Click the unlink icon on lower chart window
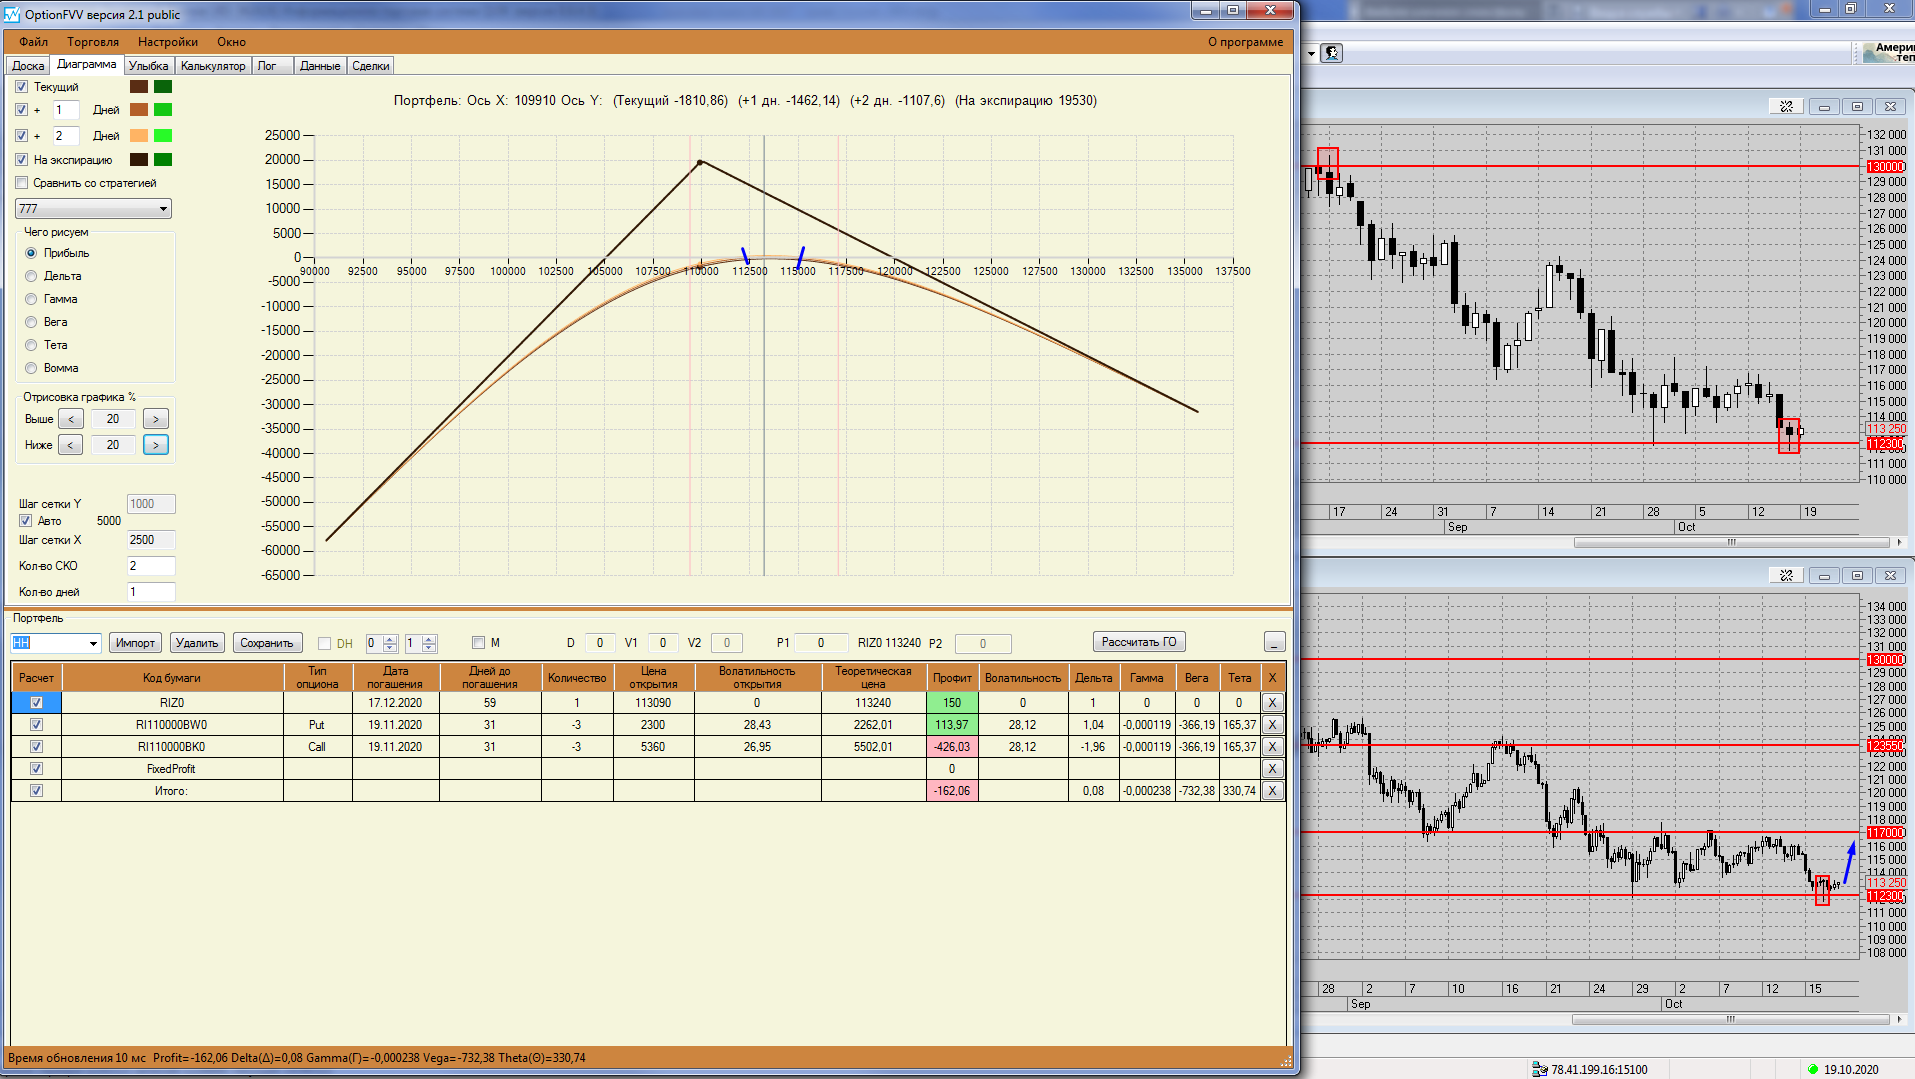This screenshot has width=1915, height=1079. 1786,575
